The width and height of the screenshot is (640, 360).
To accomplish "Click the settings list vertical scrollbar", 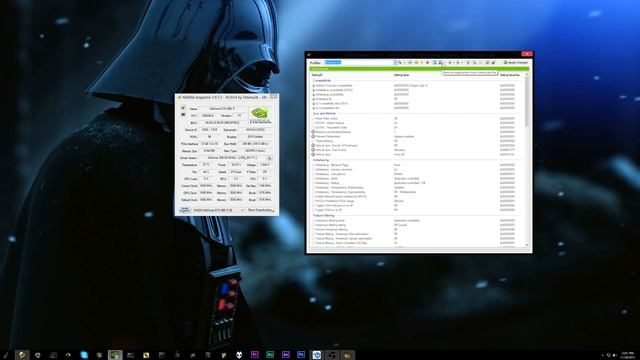I will (x=527, y=159).
